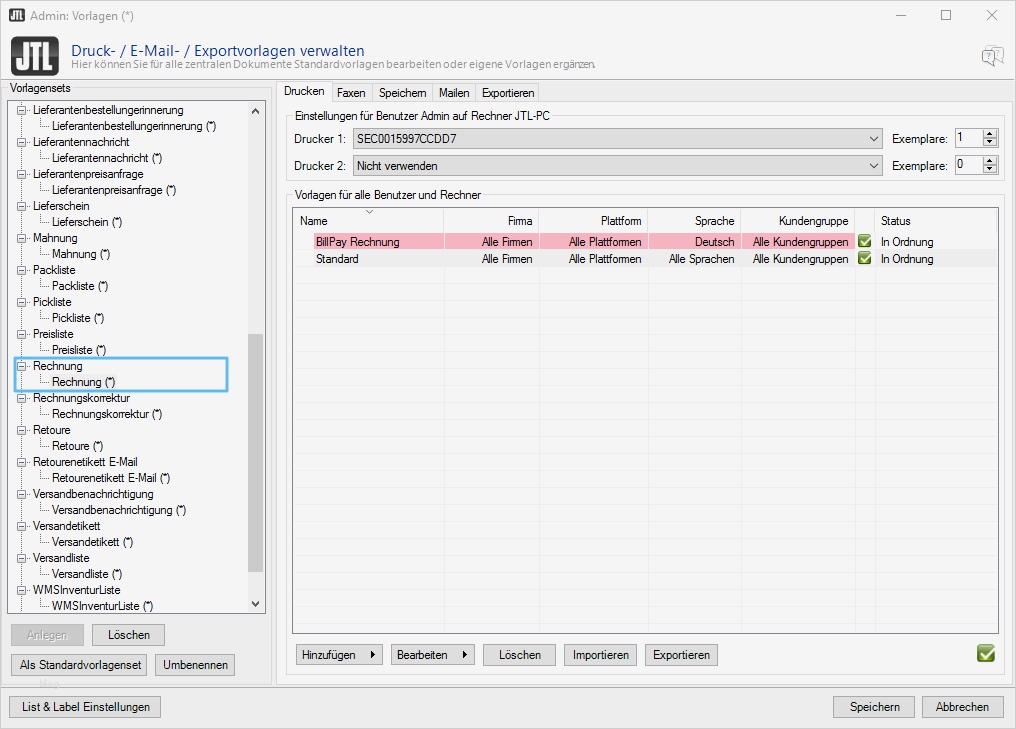This screenshot has height=729, width=1016.
Task: Select Versandbenachrichtigung (*) child item
Action: point(119,510)
